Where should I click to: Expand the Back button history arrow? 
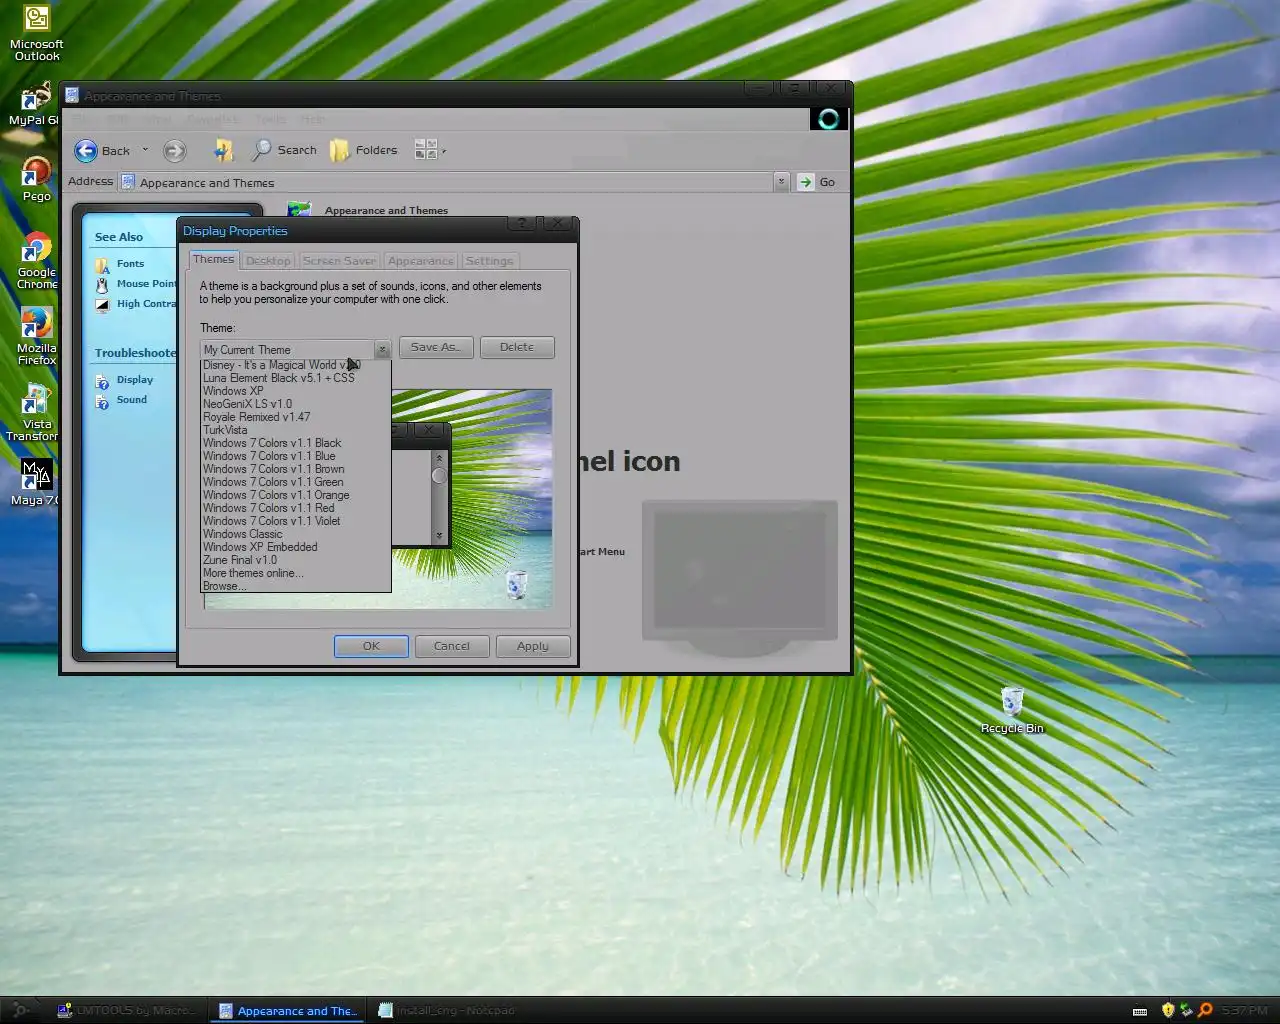point(145,150)
